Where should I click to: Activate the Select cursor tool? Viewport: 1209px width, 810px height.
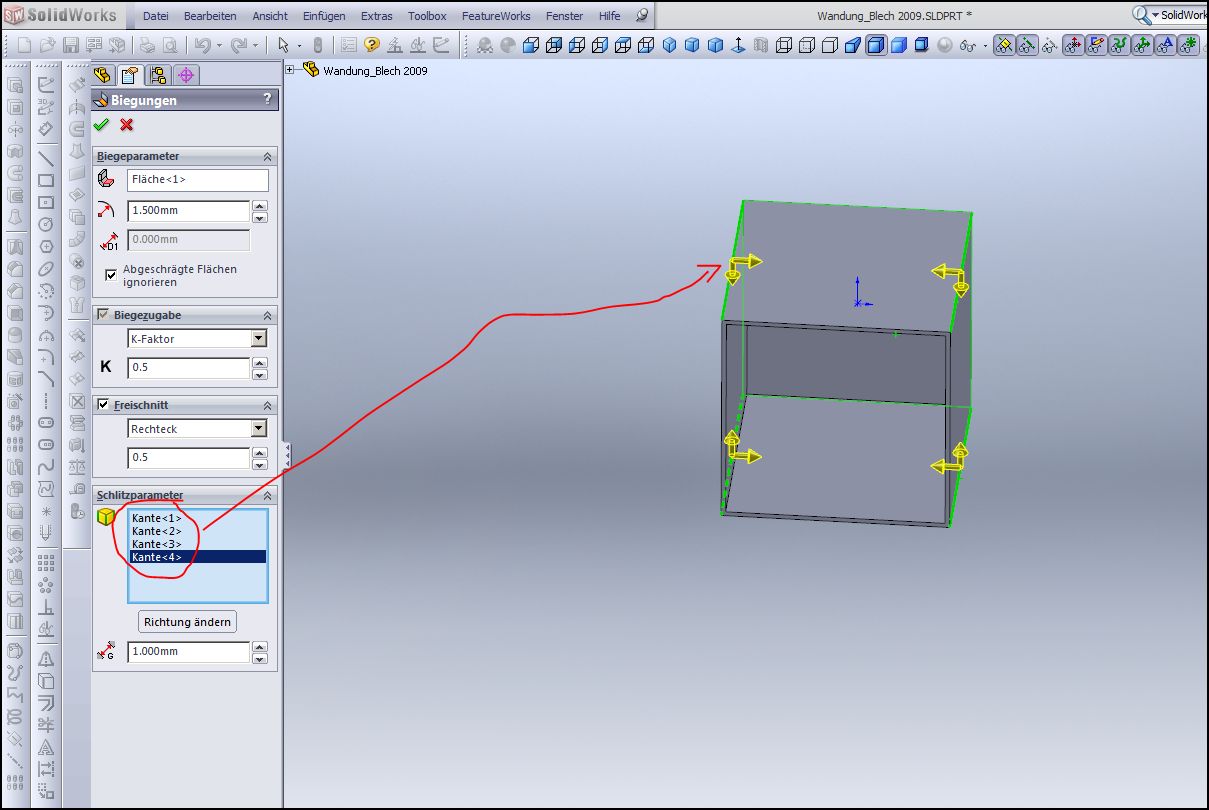click(283, 45)
